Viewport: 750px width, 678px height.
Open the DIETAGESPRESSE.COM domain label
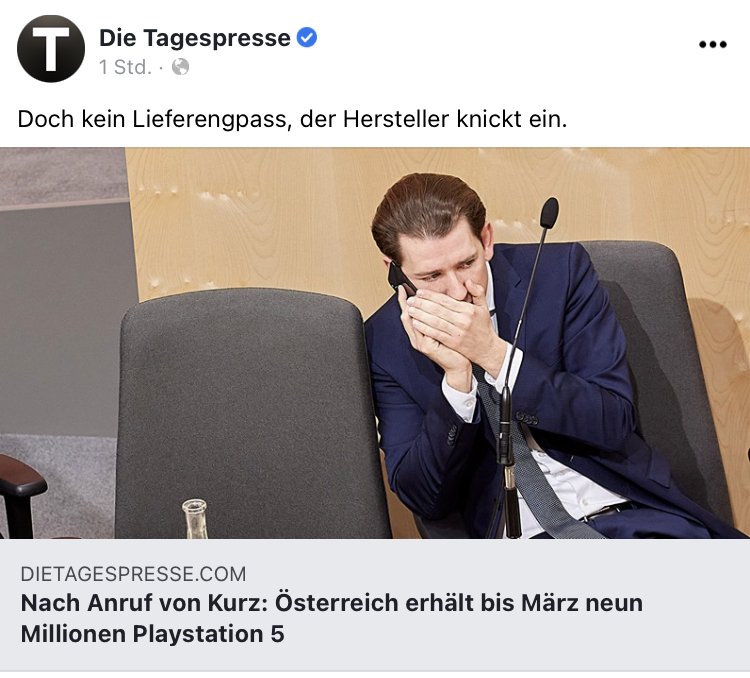(133, 574)
